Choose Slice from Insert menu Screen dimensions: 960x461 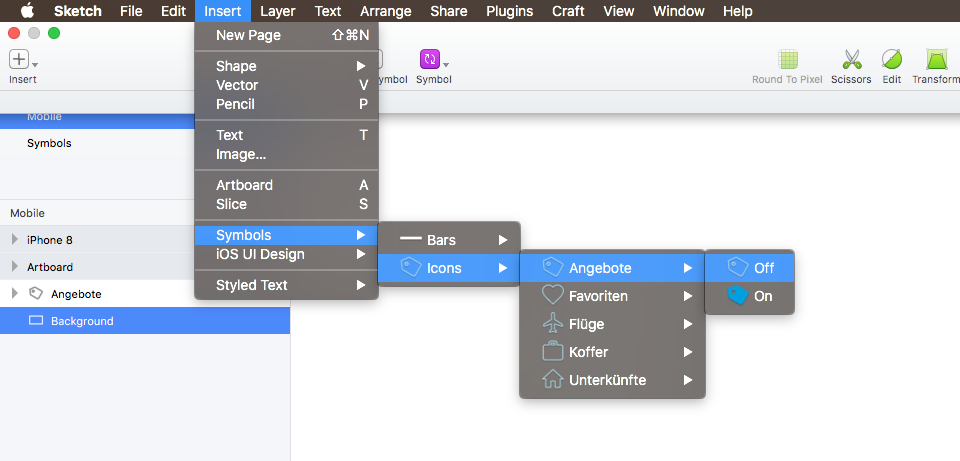(287, 204)
